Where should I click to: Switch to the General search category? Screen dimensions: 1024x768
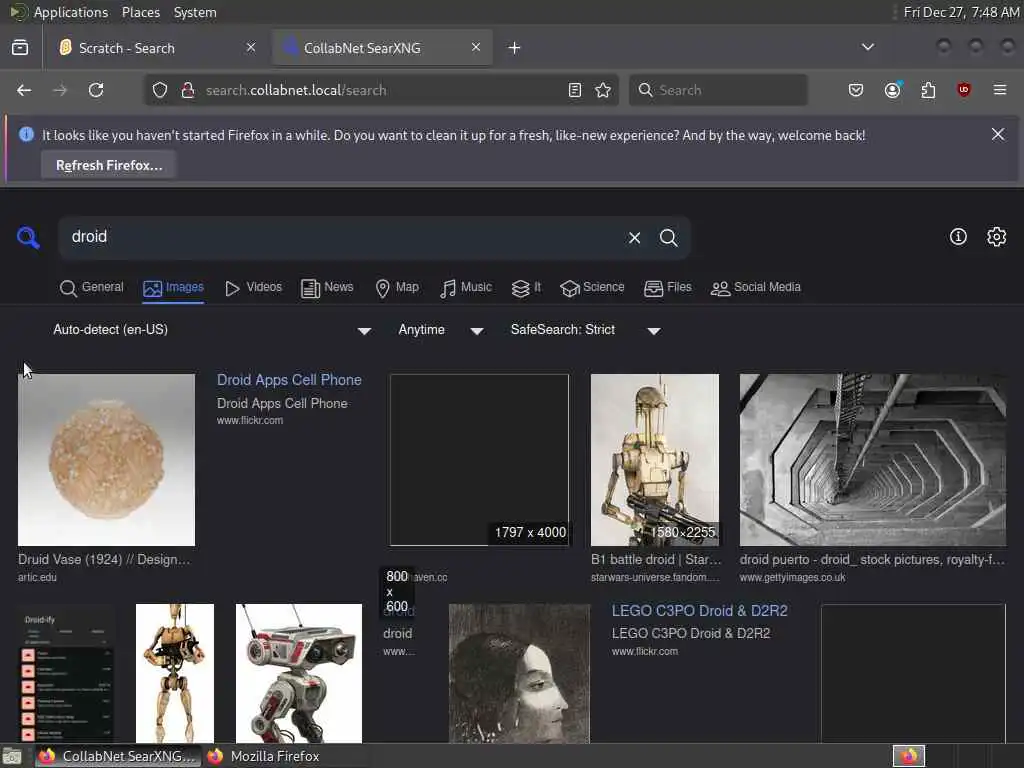91,287
